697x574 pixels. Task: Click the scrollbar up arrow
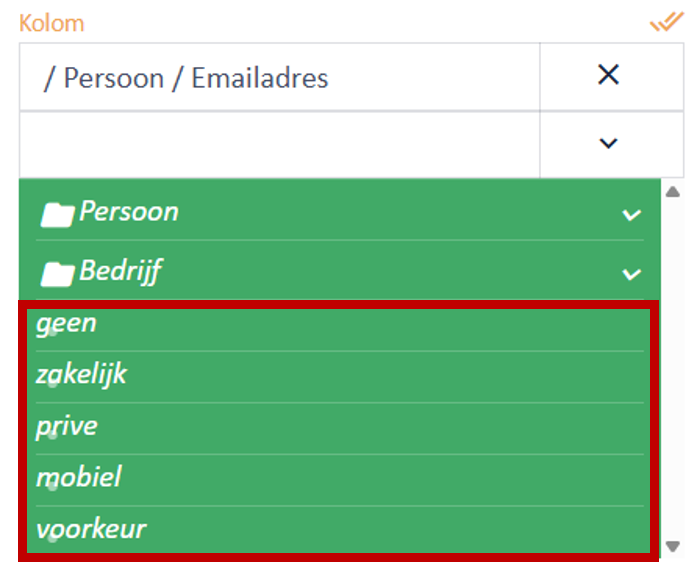coord(673,192)
